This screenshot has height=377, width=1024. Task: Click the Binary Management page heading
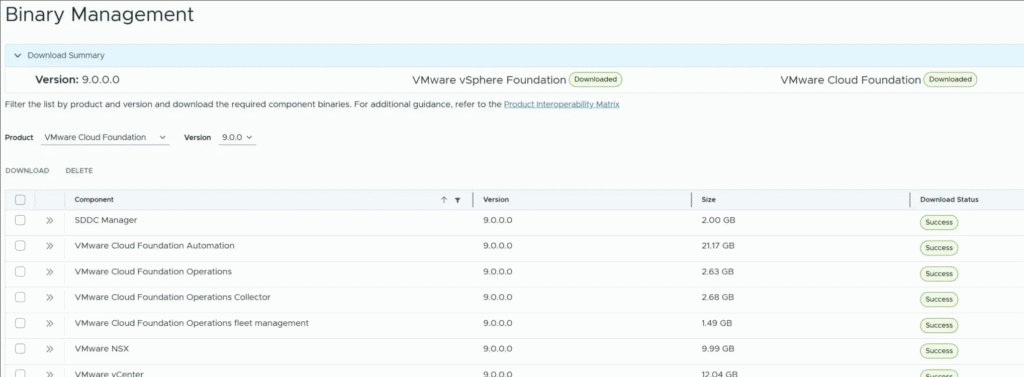(100, 15)
